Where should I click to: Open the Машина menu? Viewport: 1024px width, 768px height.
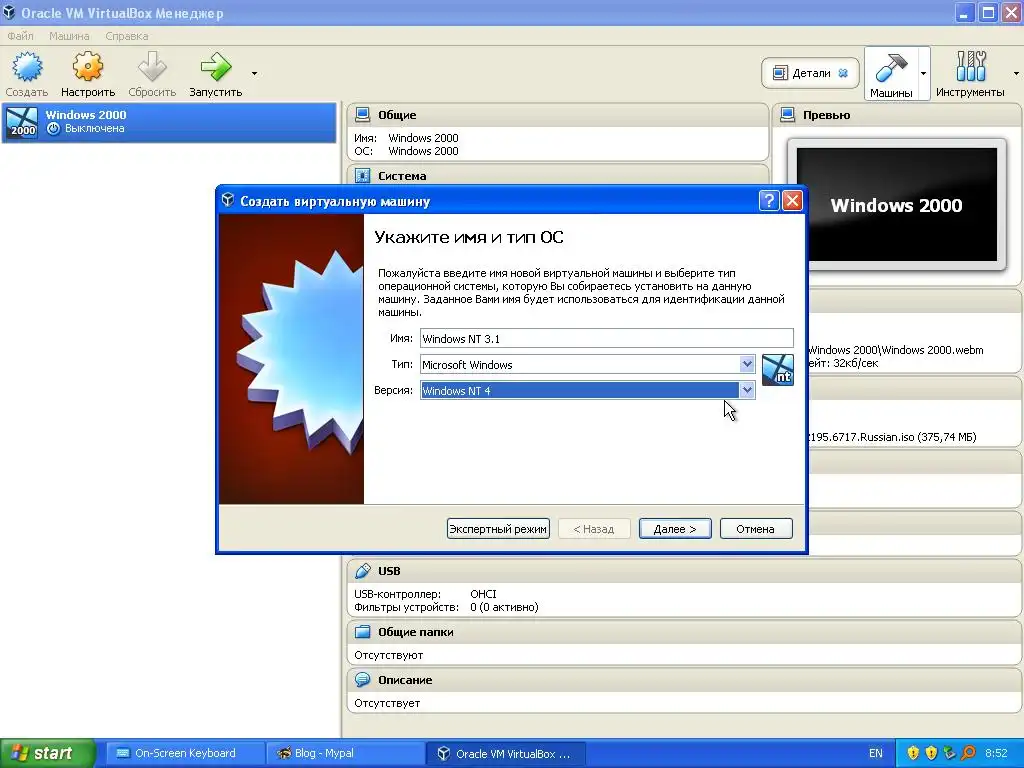[69, 36]
